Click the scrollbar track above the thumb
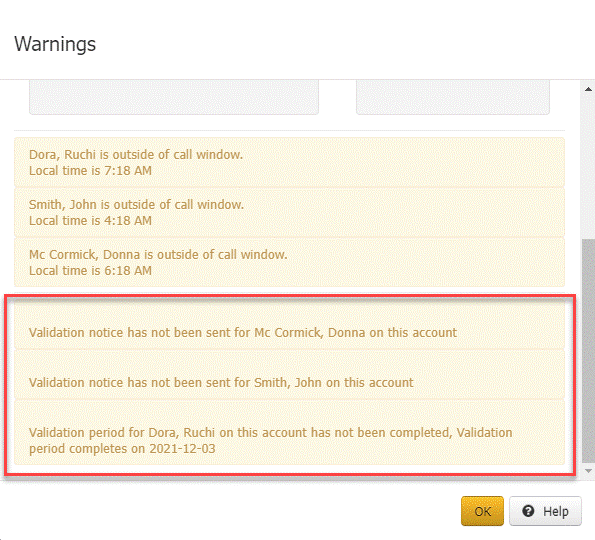Image resolution: width=595 pixels, height=540 pixels. (x=588, y=167)
